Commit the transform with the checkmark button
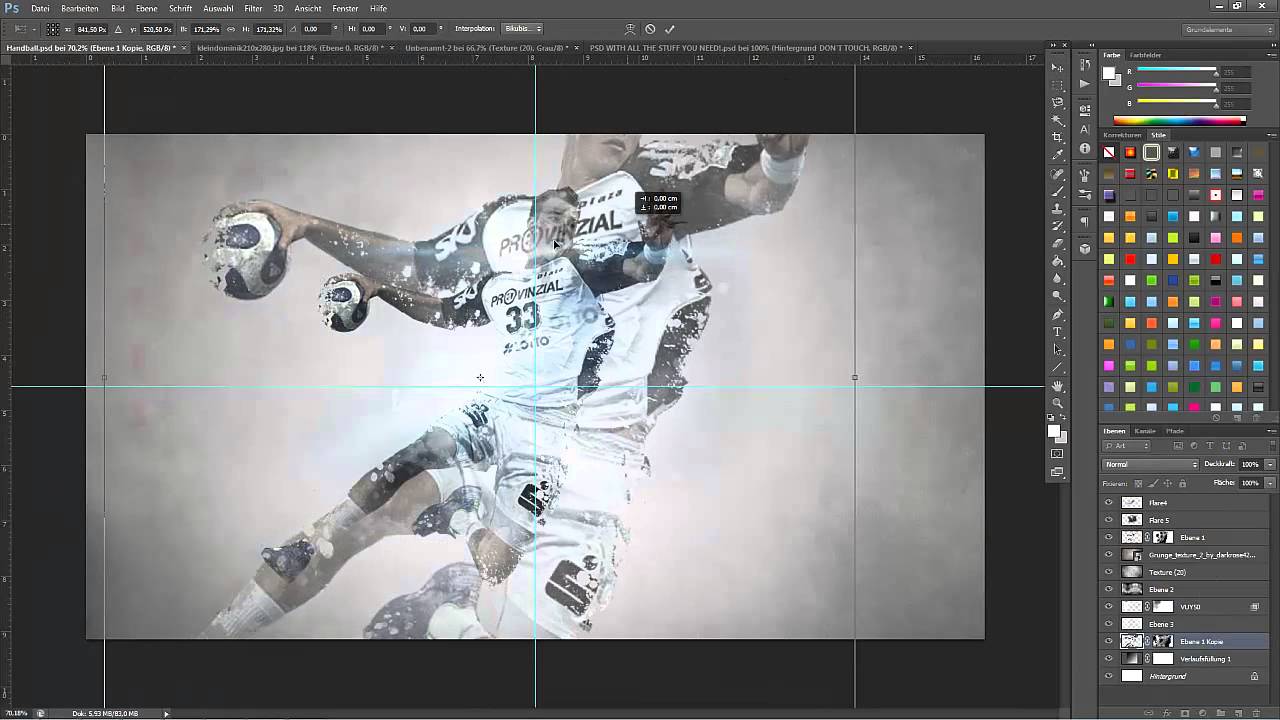Screen dimensions: 1280x720 [x=670, y=29]
